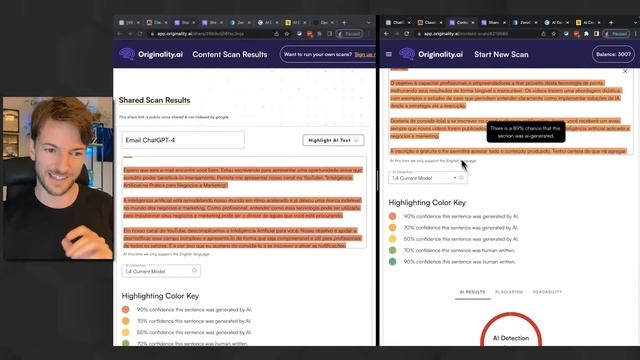Open tab search chevron in left browser

coord(369,22)
